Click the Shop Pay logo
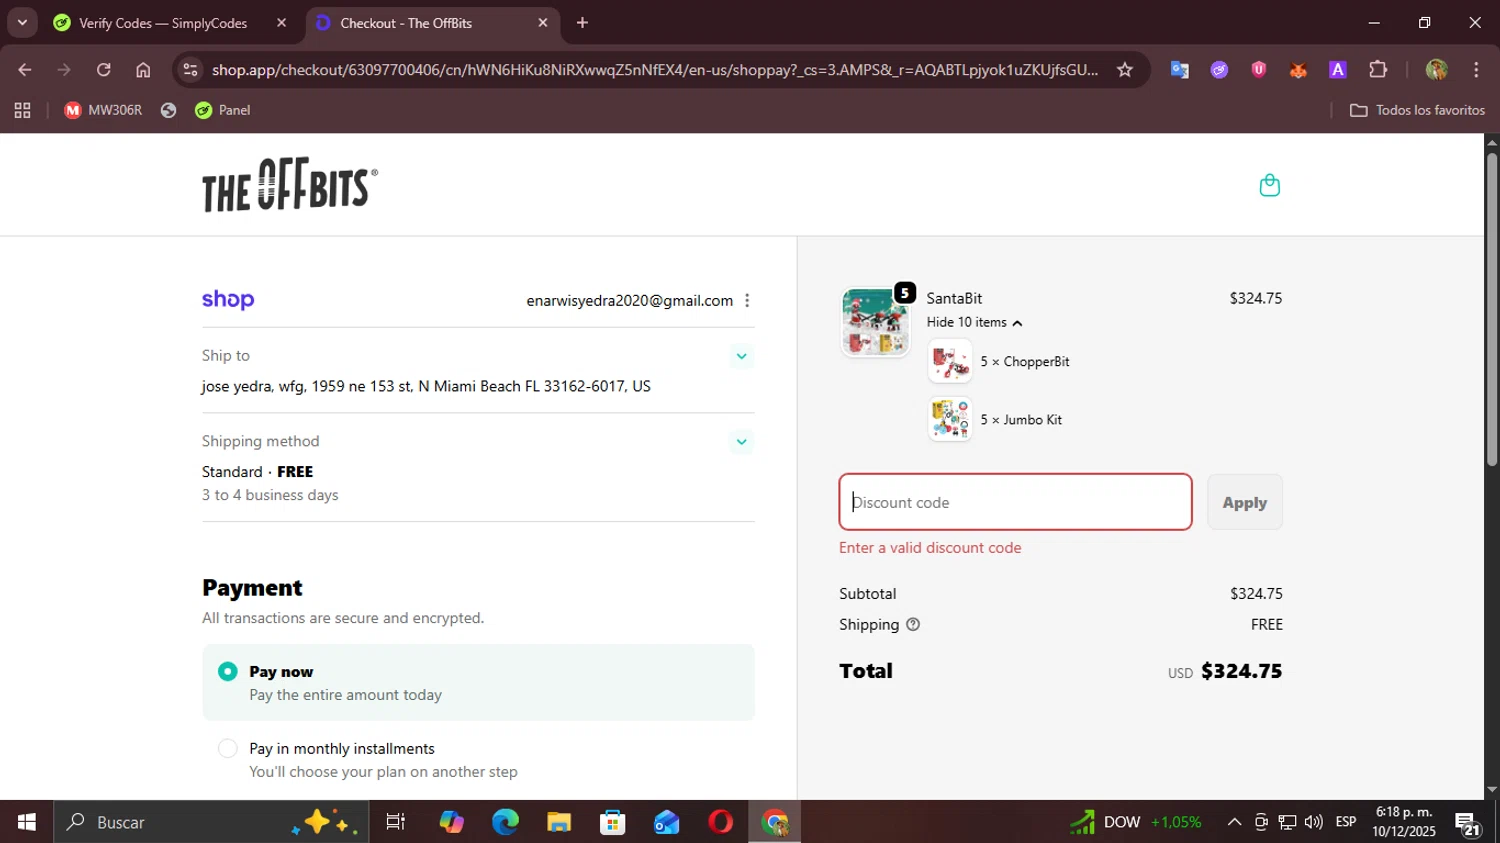 click(228, 300)
